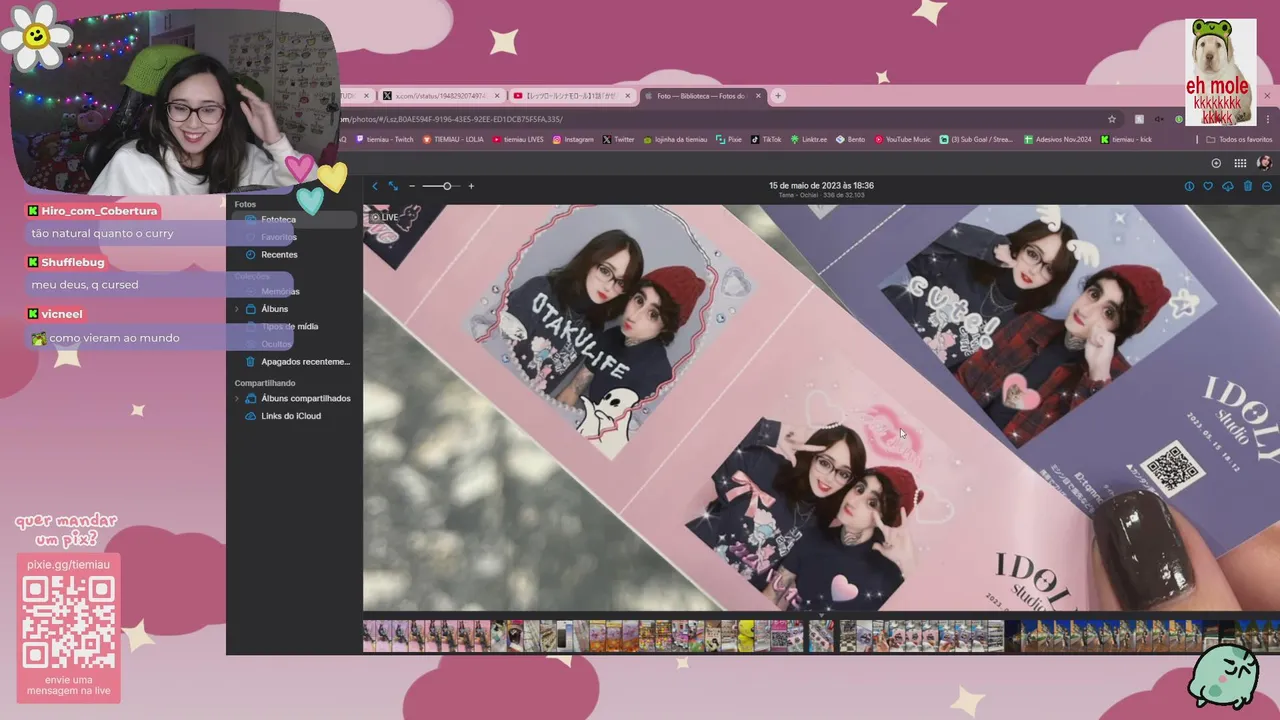Image resolution: width=1280 pixels, height=720 pixels.
Task: Click the browser audio mute extension icon
Action: coord(1159,119)
